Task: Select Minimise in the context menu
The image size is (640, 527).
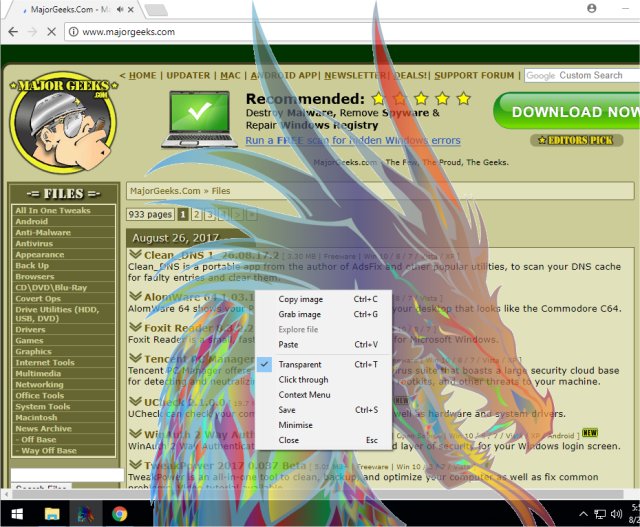Action: coord(323,425)
